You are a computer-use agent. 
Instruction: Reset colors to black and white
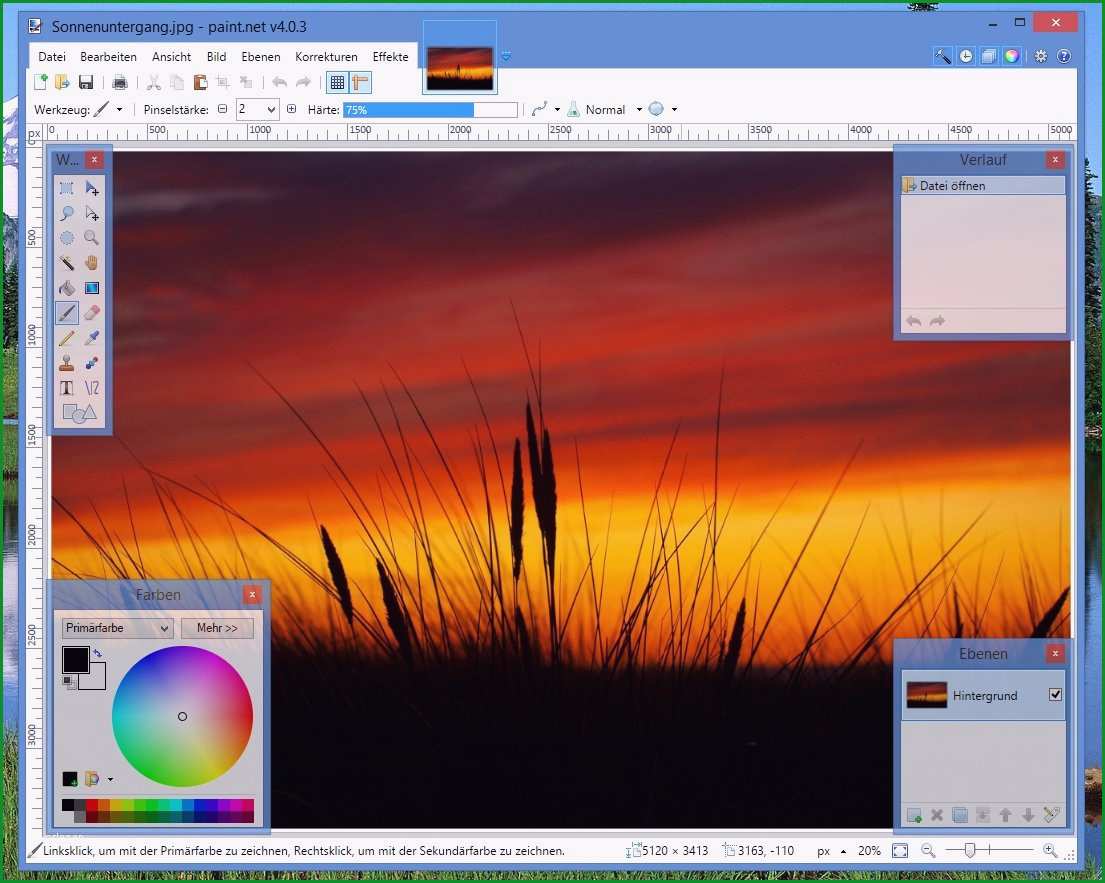coord(68,681)
